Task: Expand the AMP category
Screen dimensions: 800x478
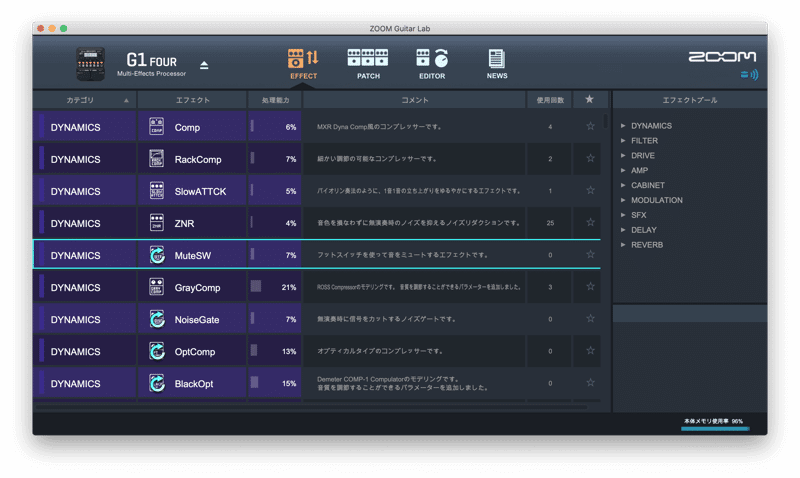Action: click(x=623, y=170)
